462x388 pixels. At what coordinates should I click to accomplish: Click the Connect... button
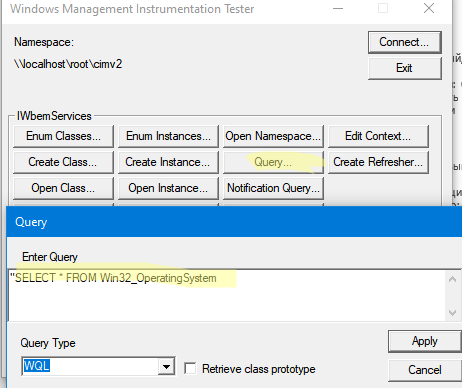[x=405, y=42]
